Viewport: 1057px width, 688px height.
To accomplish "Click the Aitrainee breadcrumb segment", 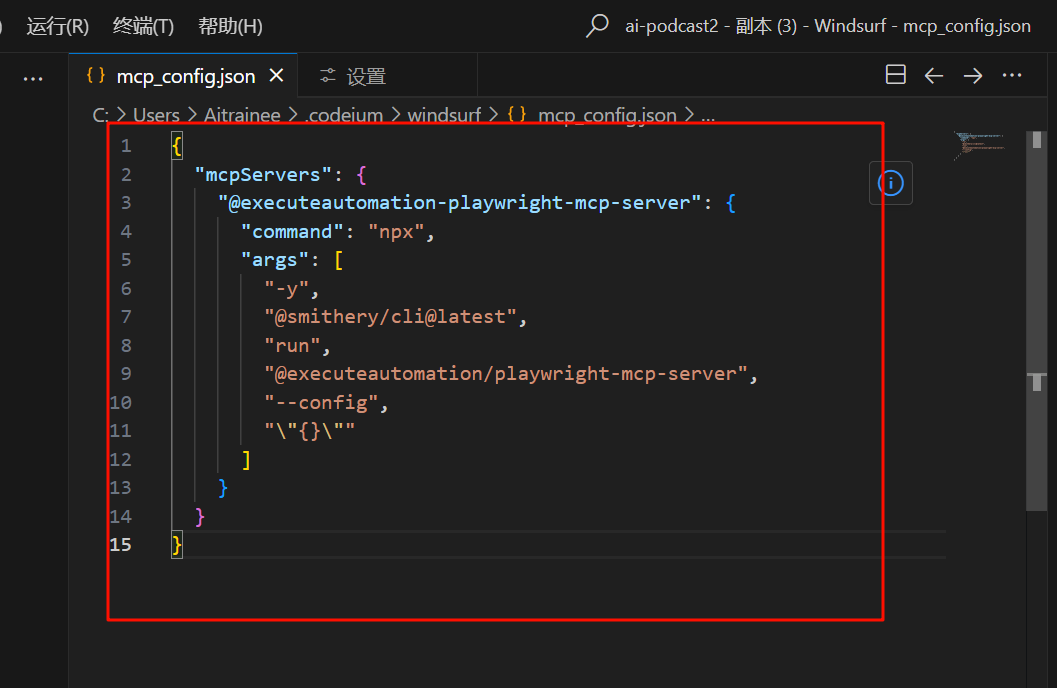I will 244,115.
